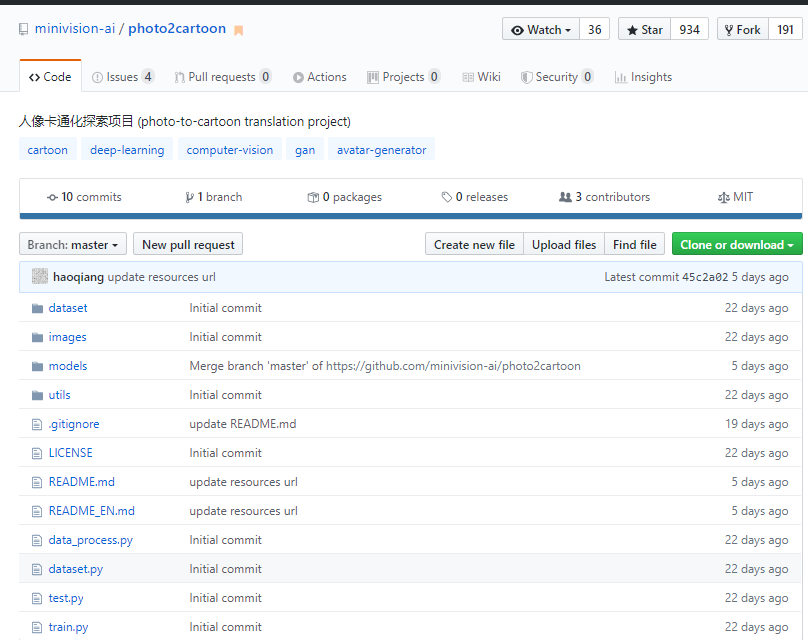View the 10 commits history
808x640 pixels.
(x=84, y=197)
